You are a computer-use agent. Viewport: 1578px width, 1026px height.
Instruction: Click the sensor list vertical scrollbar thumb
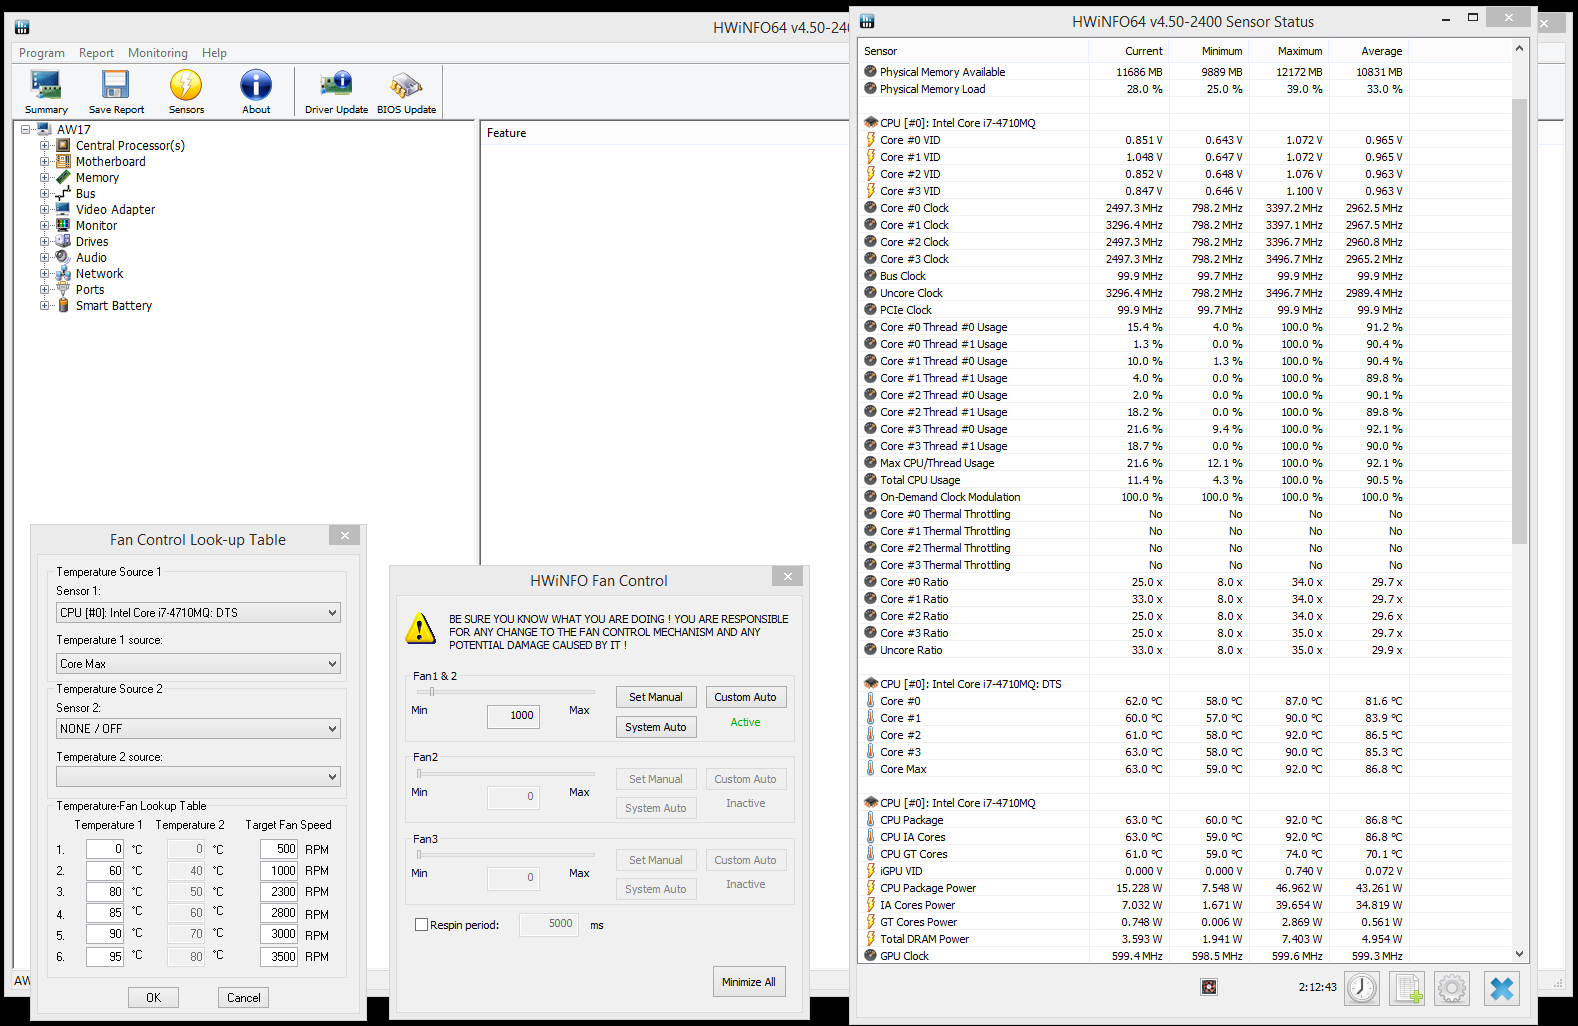coord(1519,320)
